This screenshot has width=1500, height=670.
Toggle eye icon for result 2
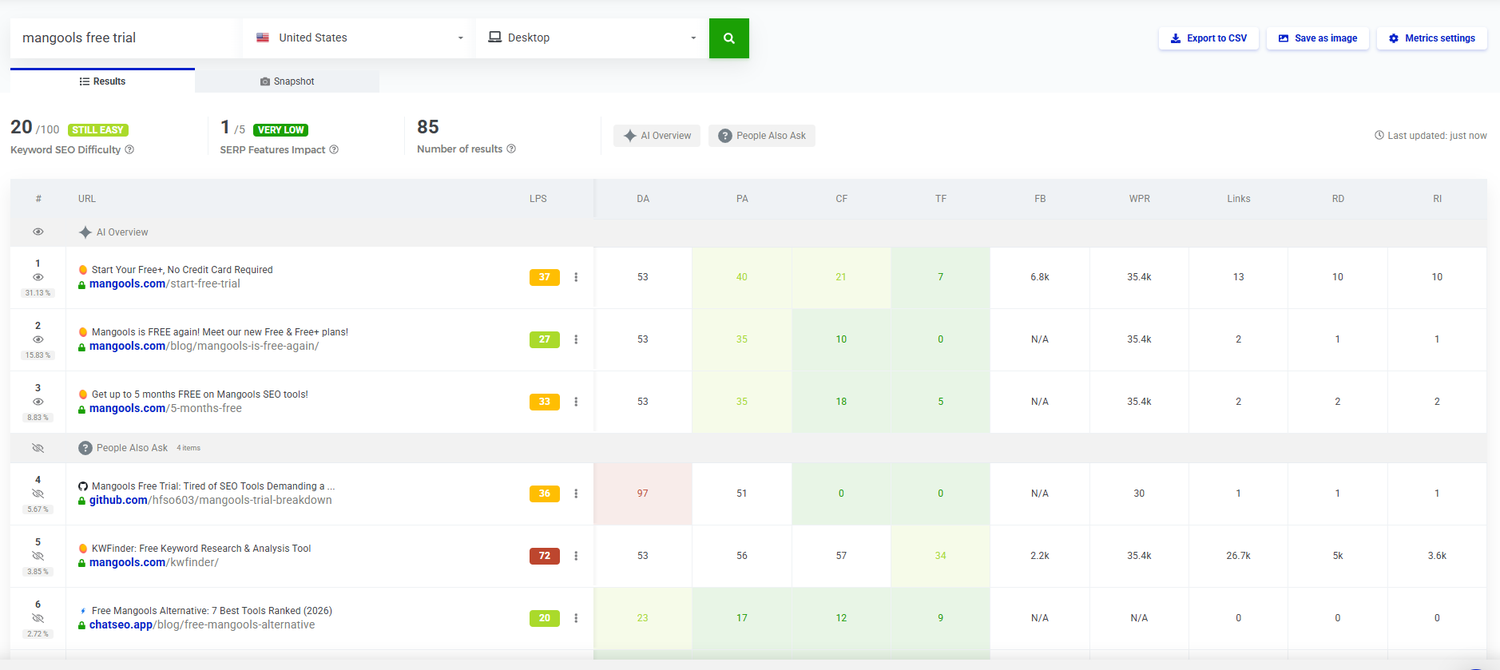[38, 339]
